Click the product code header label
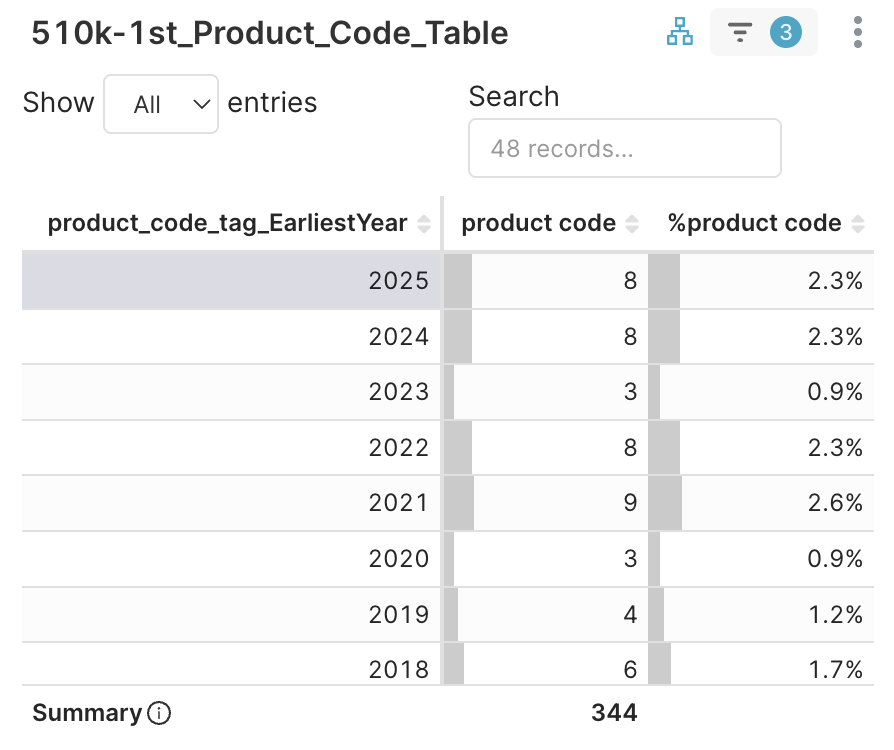894x750 pixels. point(538,224)
